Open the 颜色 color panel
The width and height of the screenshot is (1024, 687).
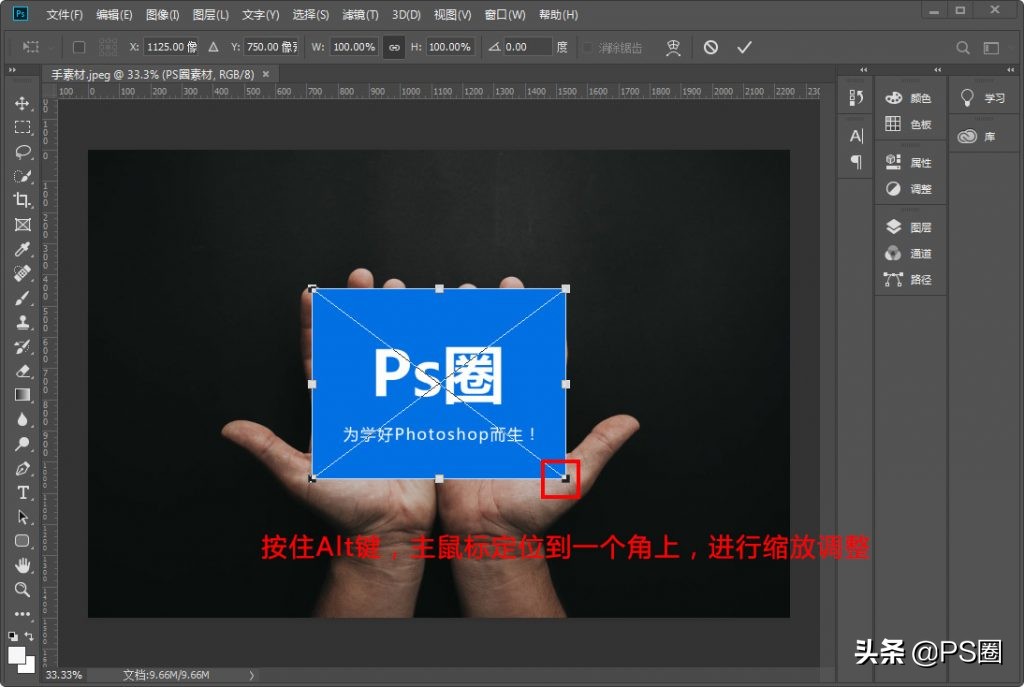tap(910, 98)
